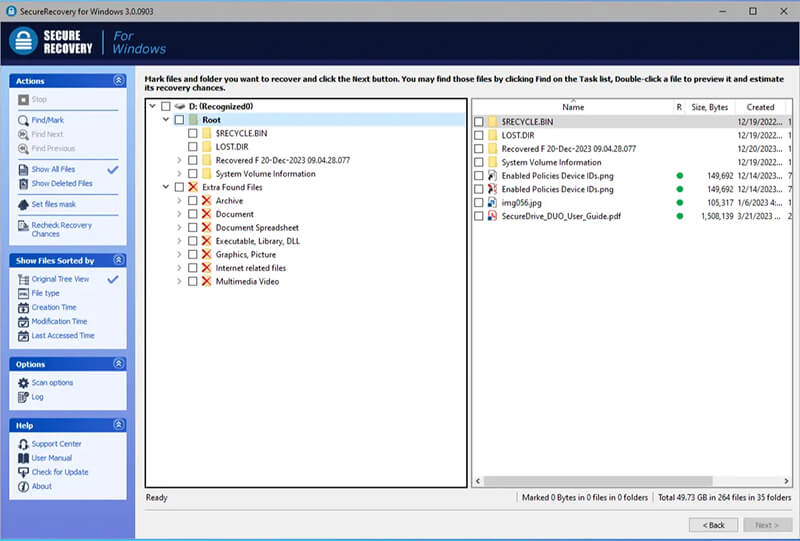800x541 pixels.
Task: Collapse the D: (Recognized0) drive node
Action: (x=152, y=106)
